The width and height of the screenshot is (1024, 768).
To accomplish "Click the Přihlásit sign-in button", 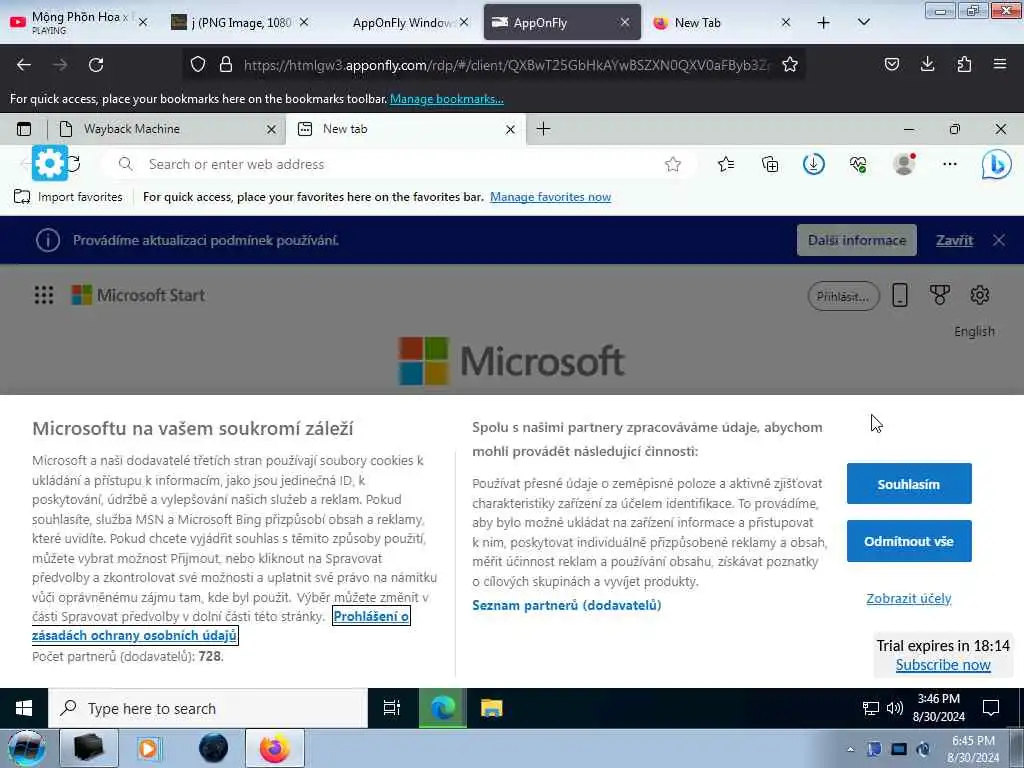I will tap(843, 296).
